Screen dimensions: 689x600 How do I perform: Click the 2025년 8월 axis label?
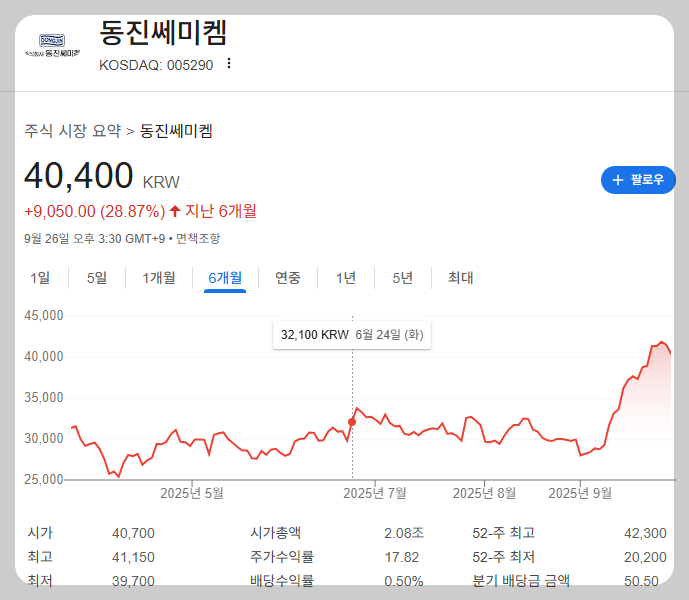pos(484,493)
